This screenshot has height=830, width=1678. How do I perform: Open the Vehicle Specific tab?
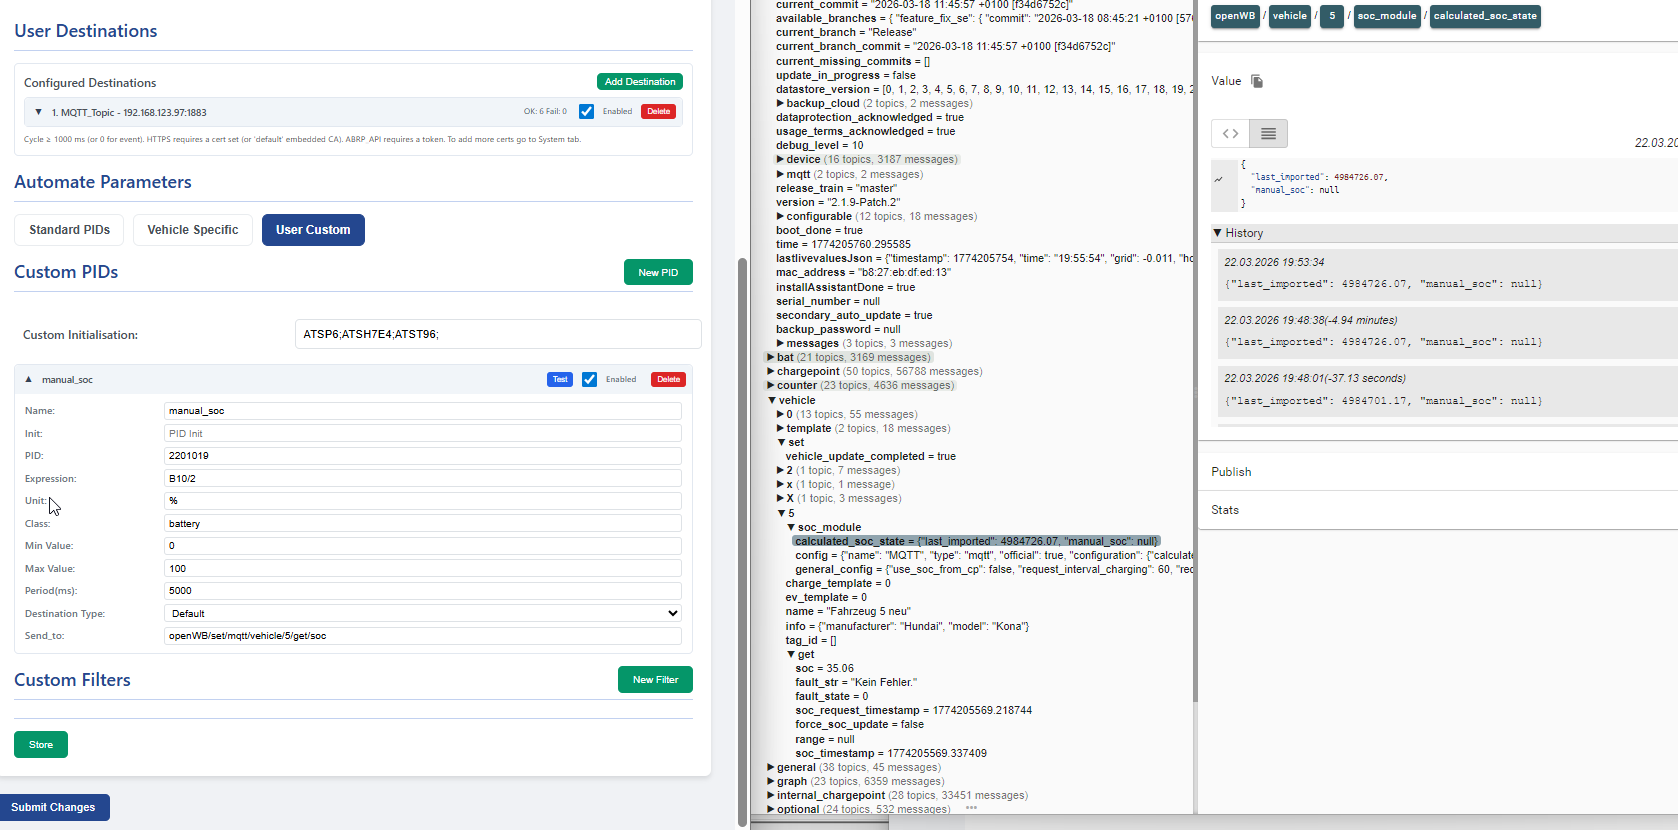point(192,230)
